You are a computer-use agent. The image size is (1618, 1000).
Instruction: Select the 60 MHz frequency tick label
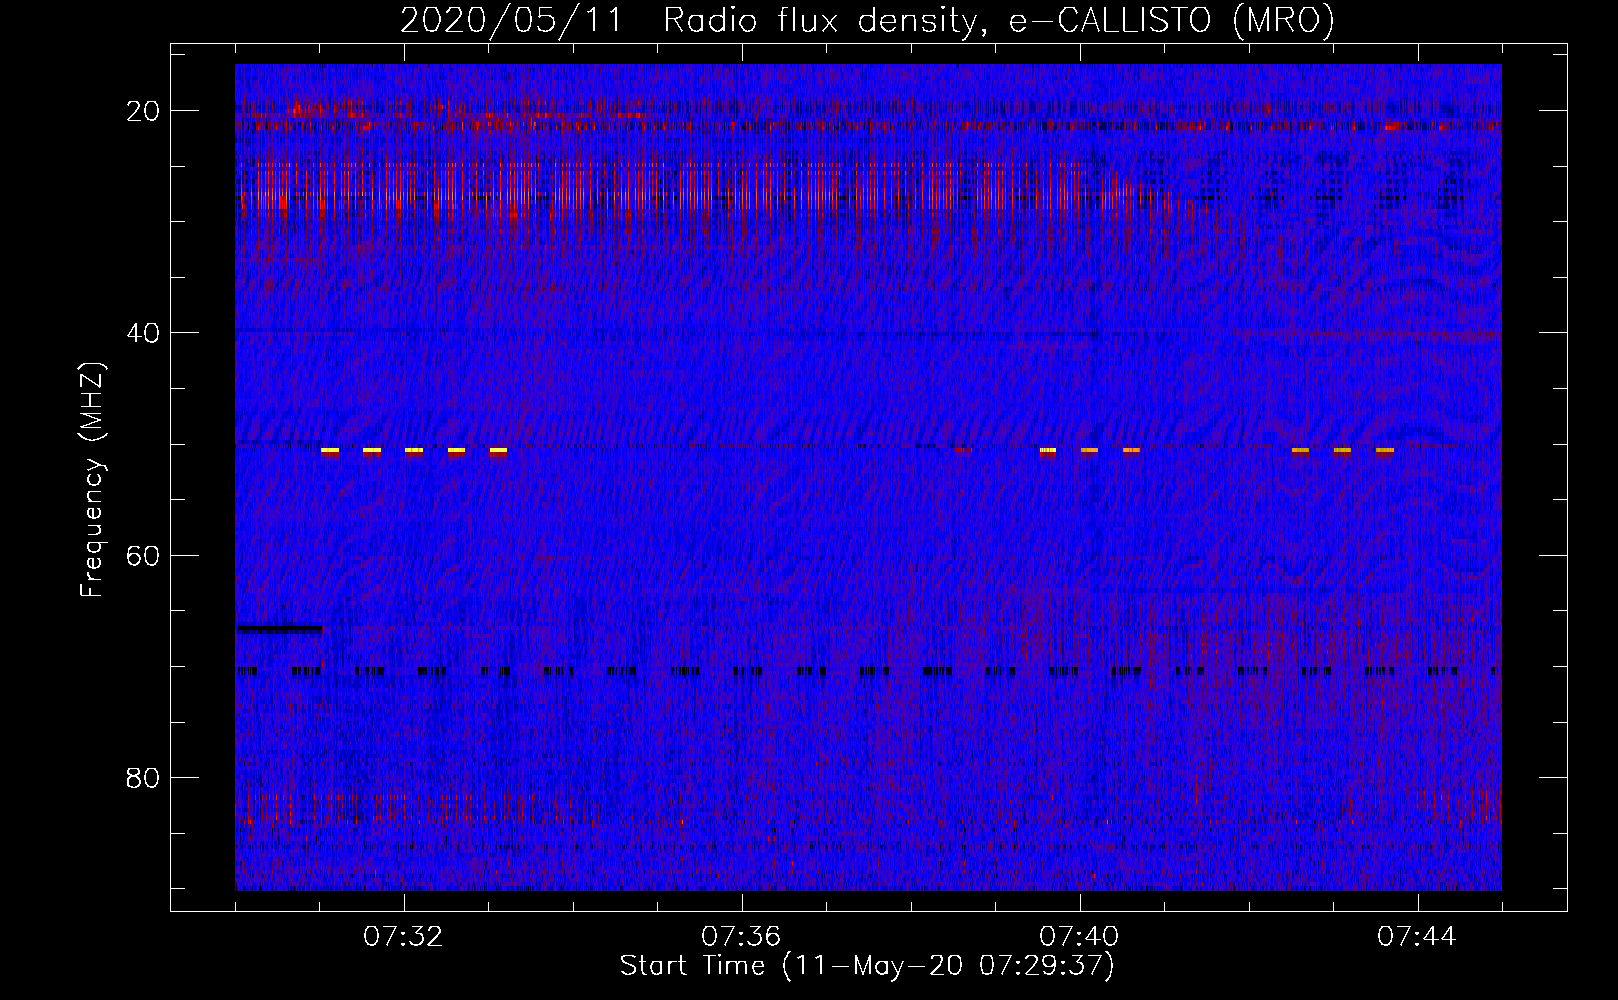[x=143, y=555]
